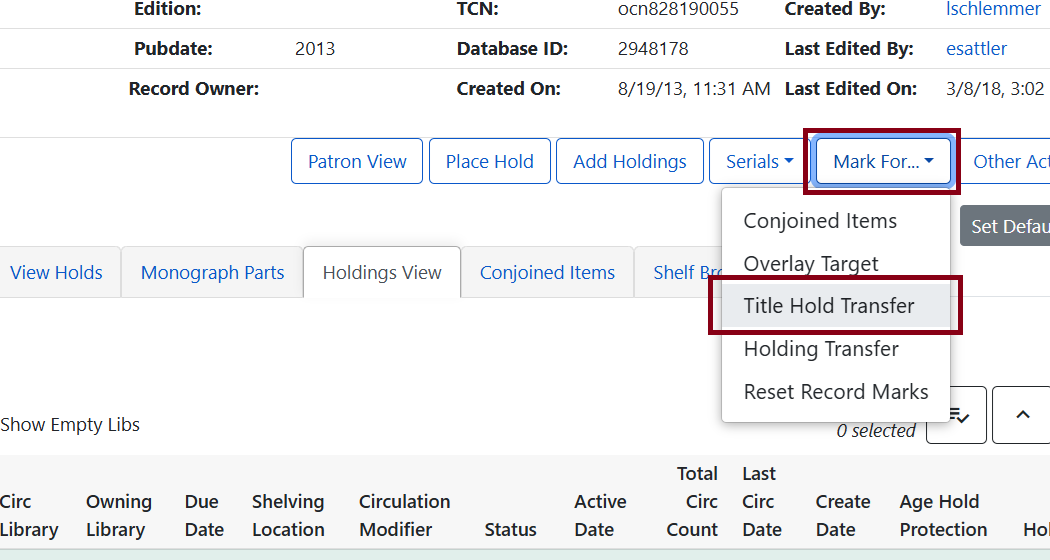Click the Patron View button
This screenshot has width=1050, height=560.
(x=357, y=161)
